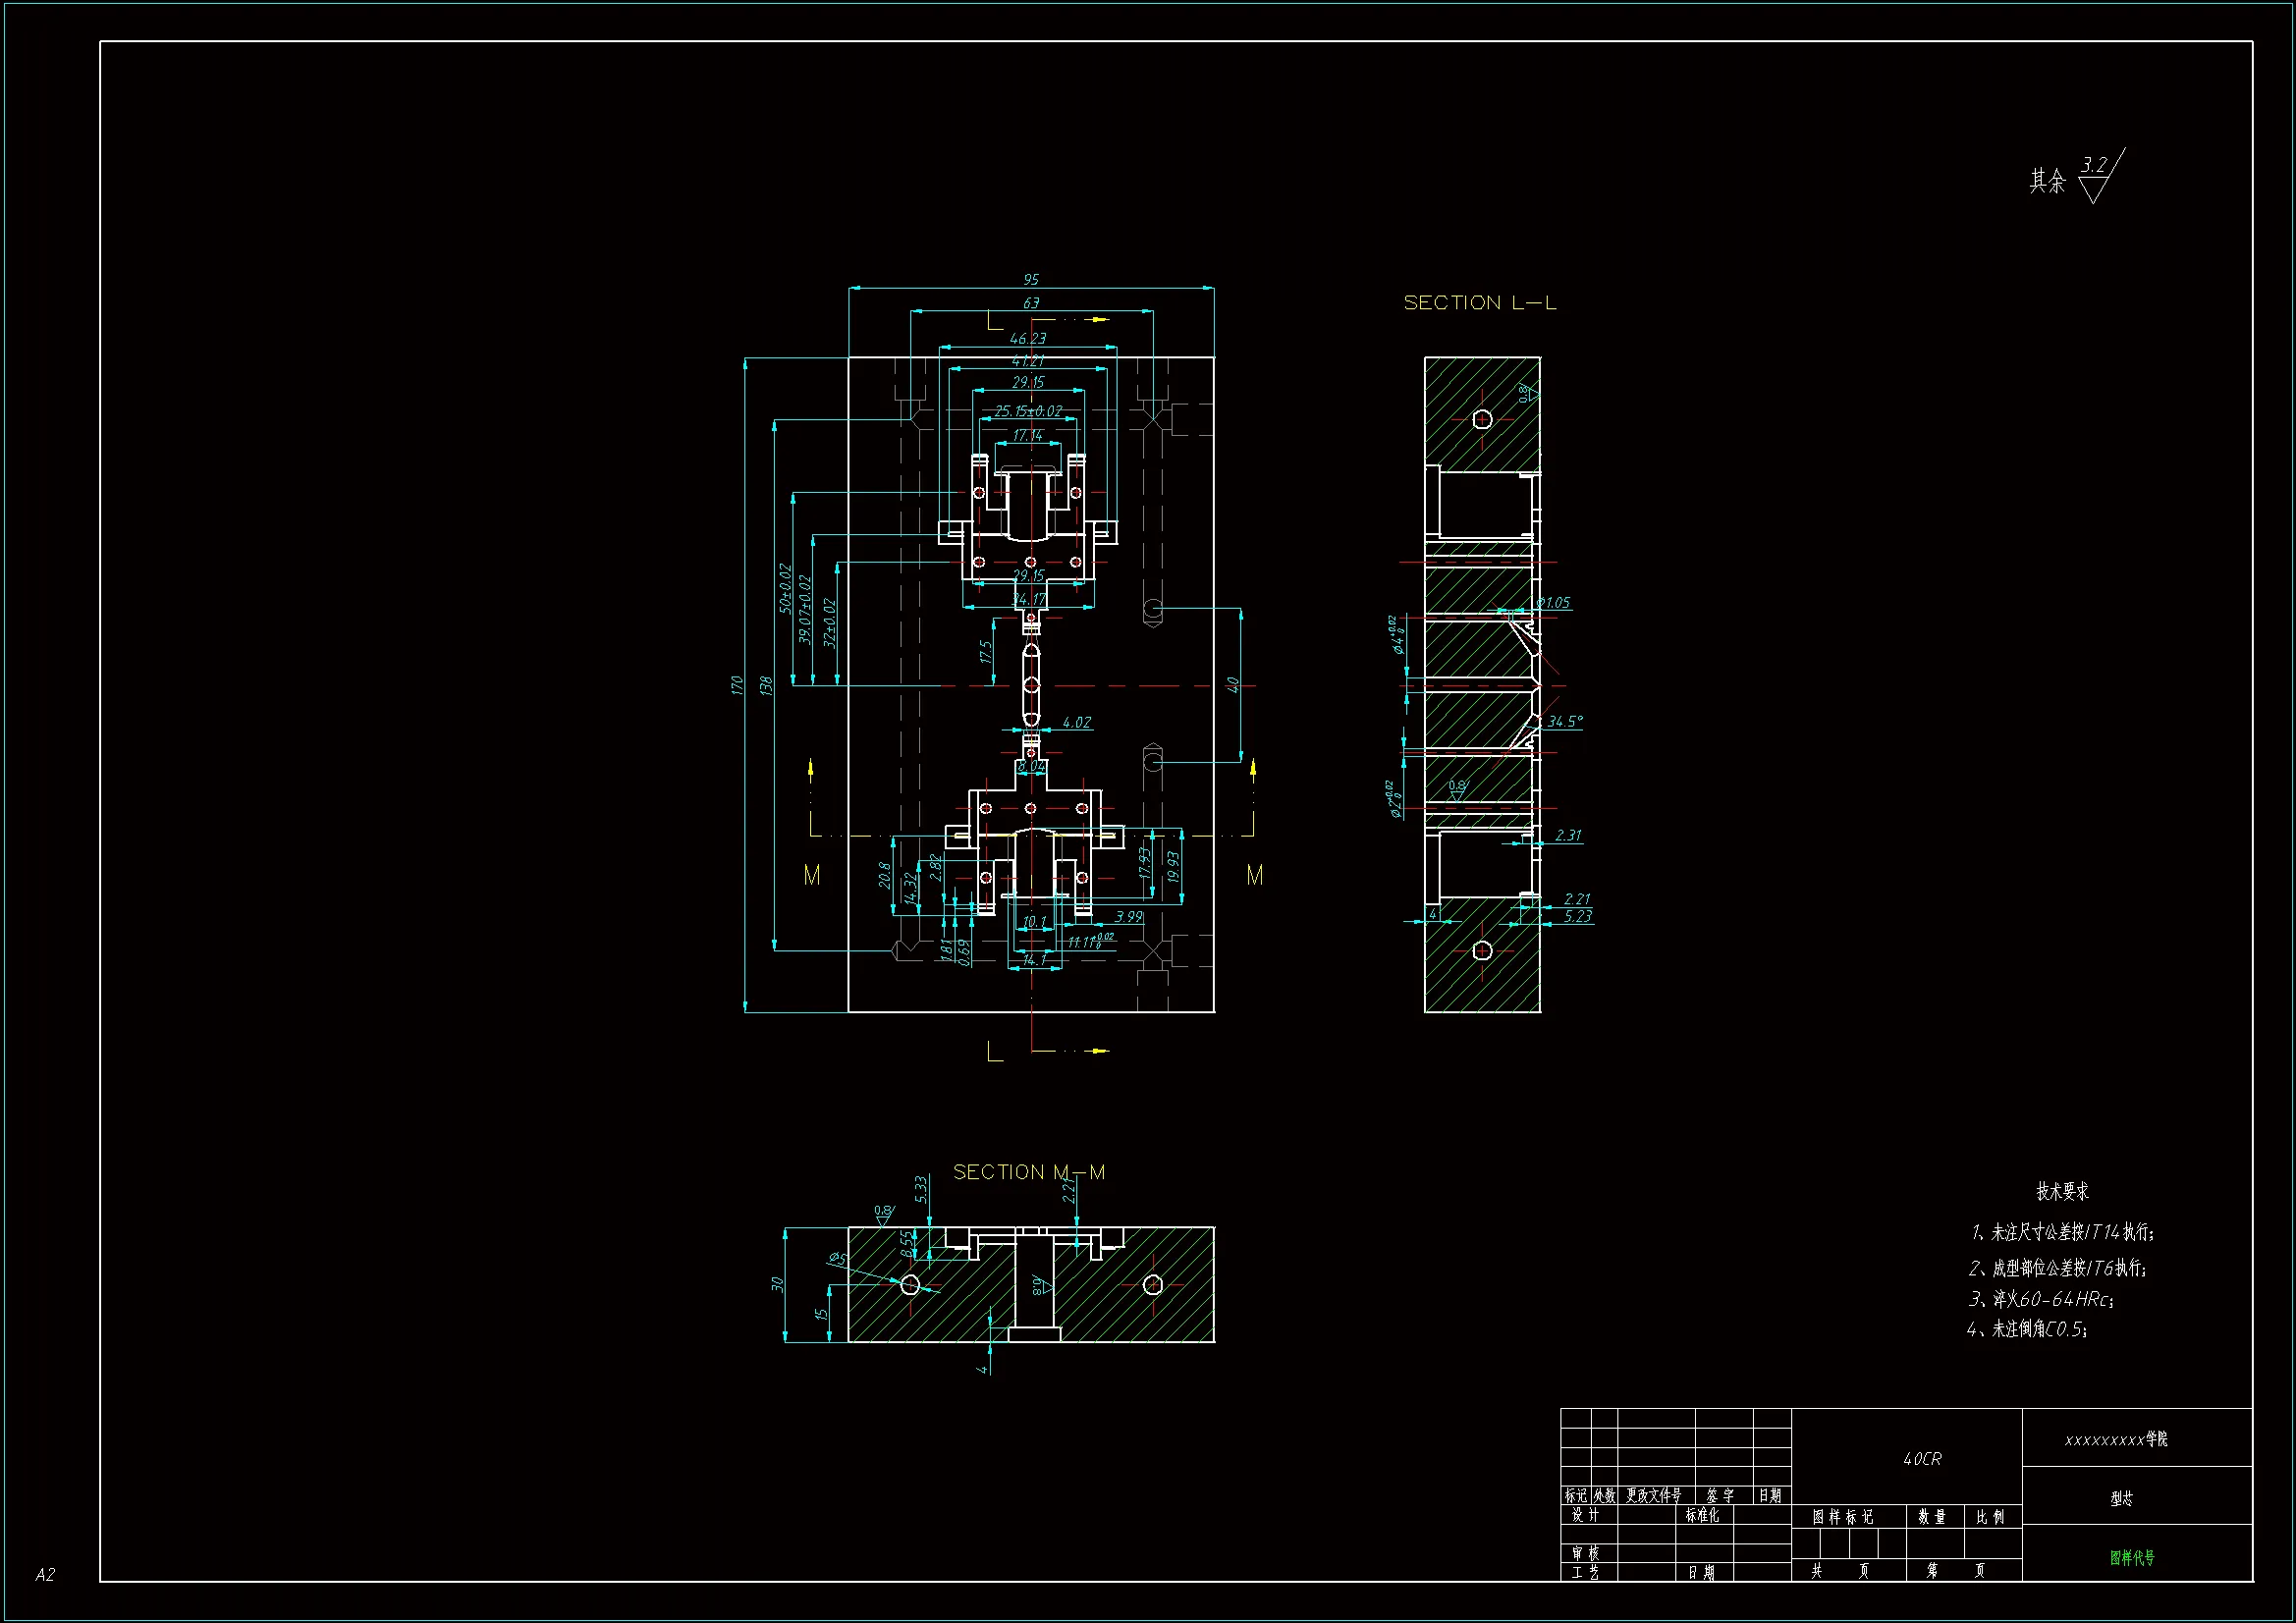Select the ø1.05 diameter callout
This screenshot has width=2296, height=1623.
[x=1553, y=603]
